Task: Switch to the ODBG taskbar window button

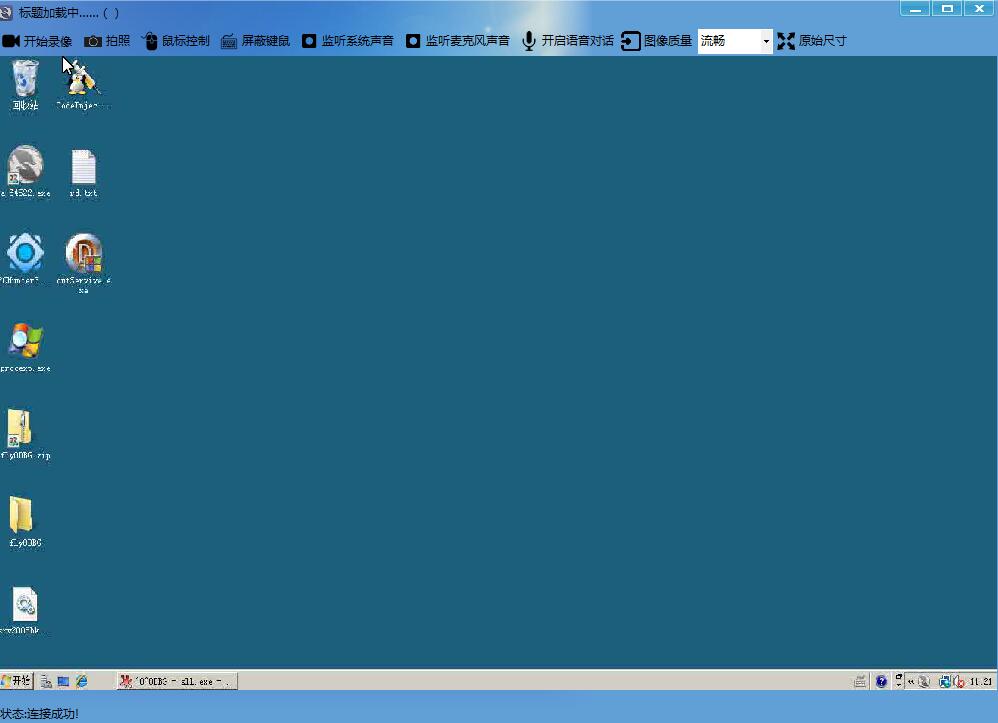Action: (x=177, y=682)
